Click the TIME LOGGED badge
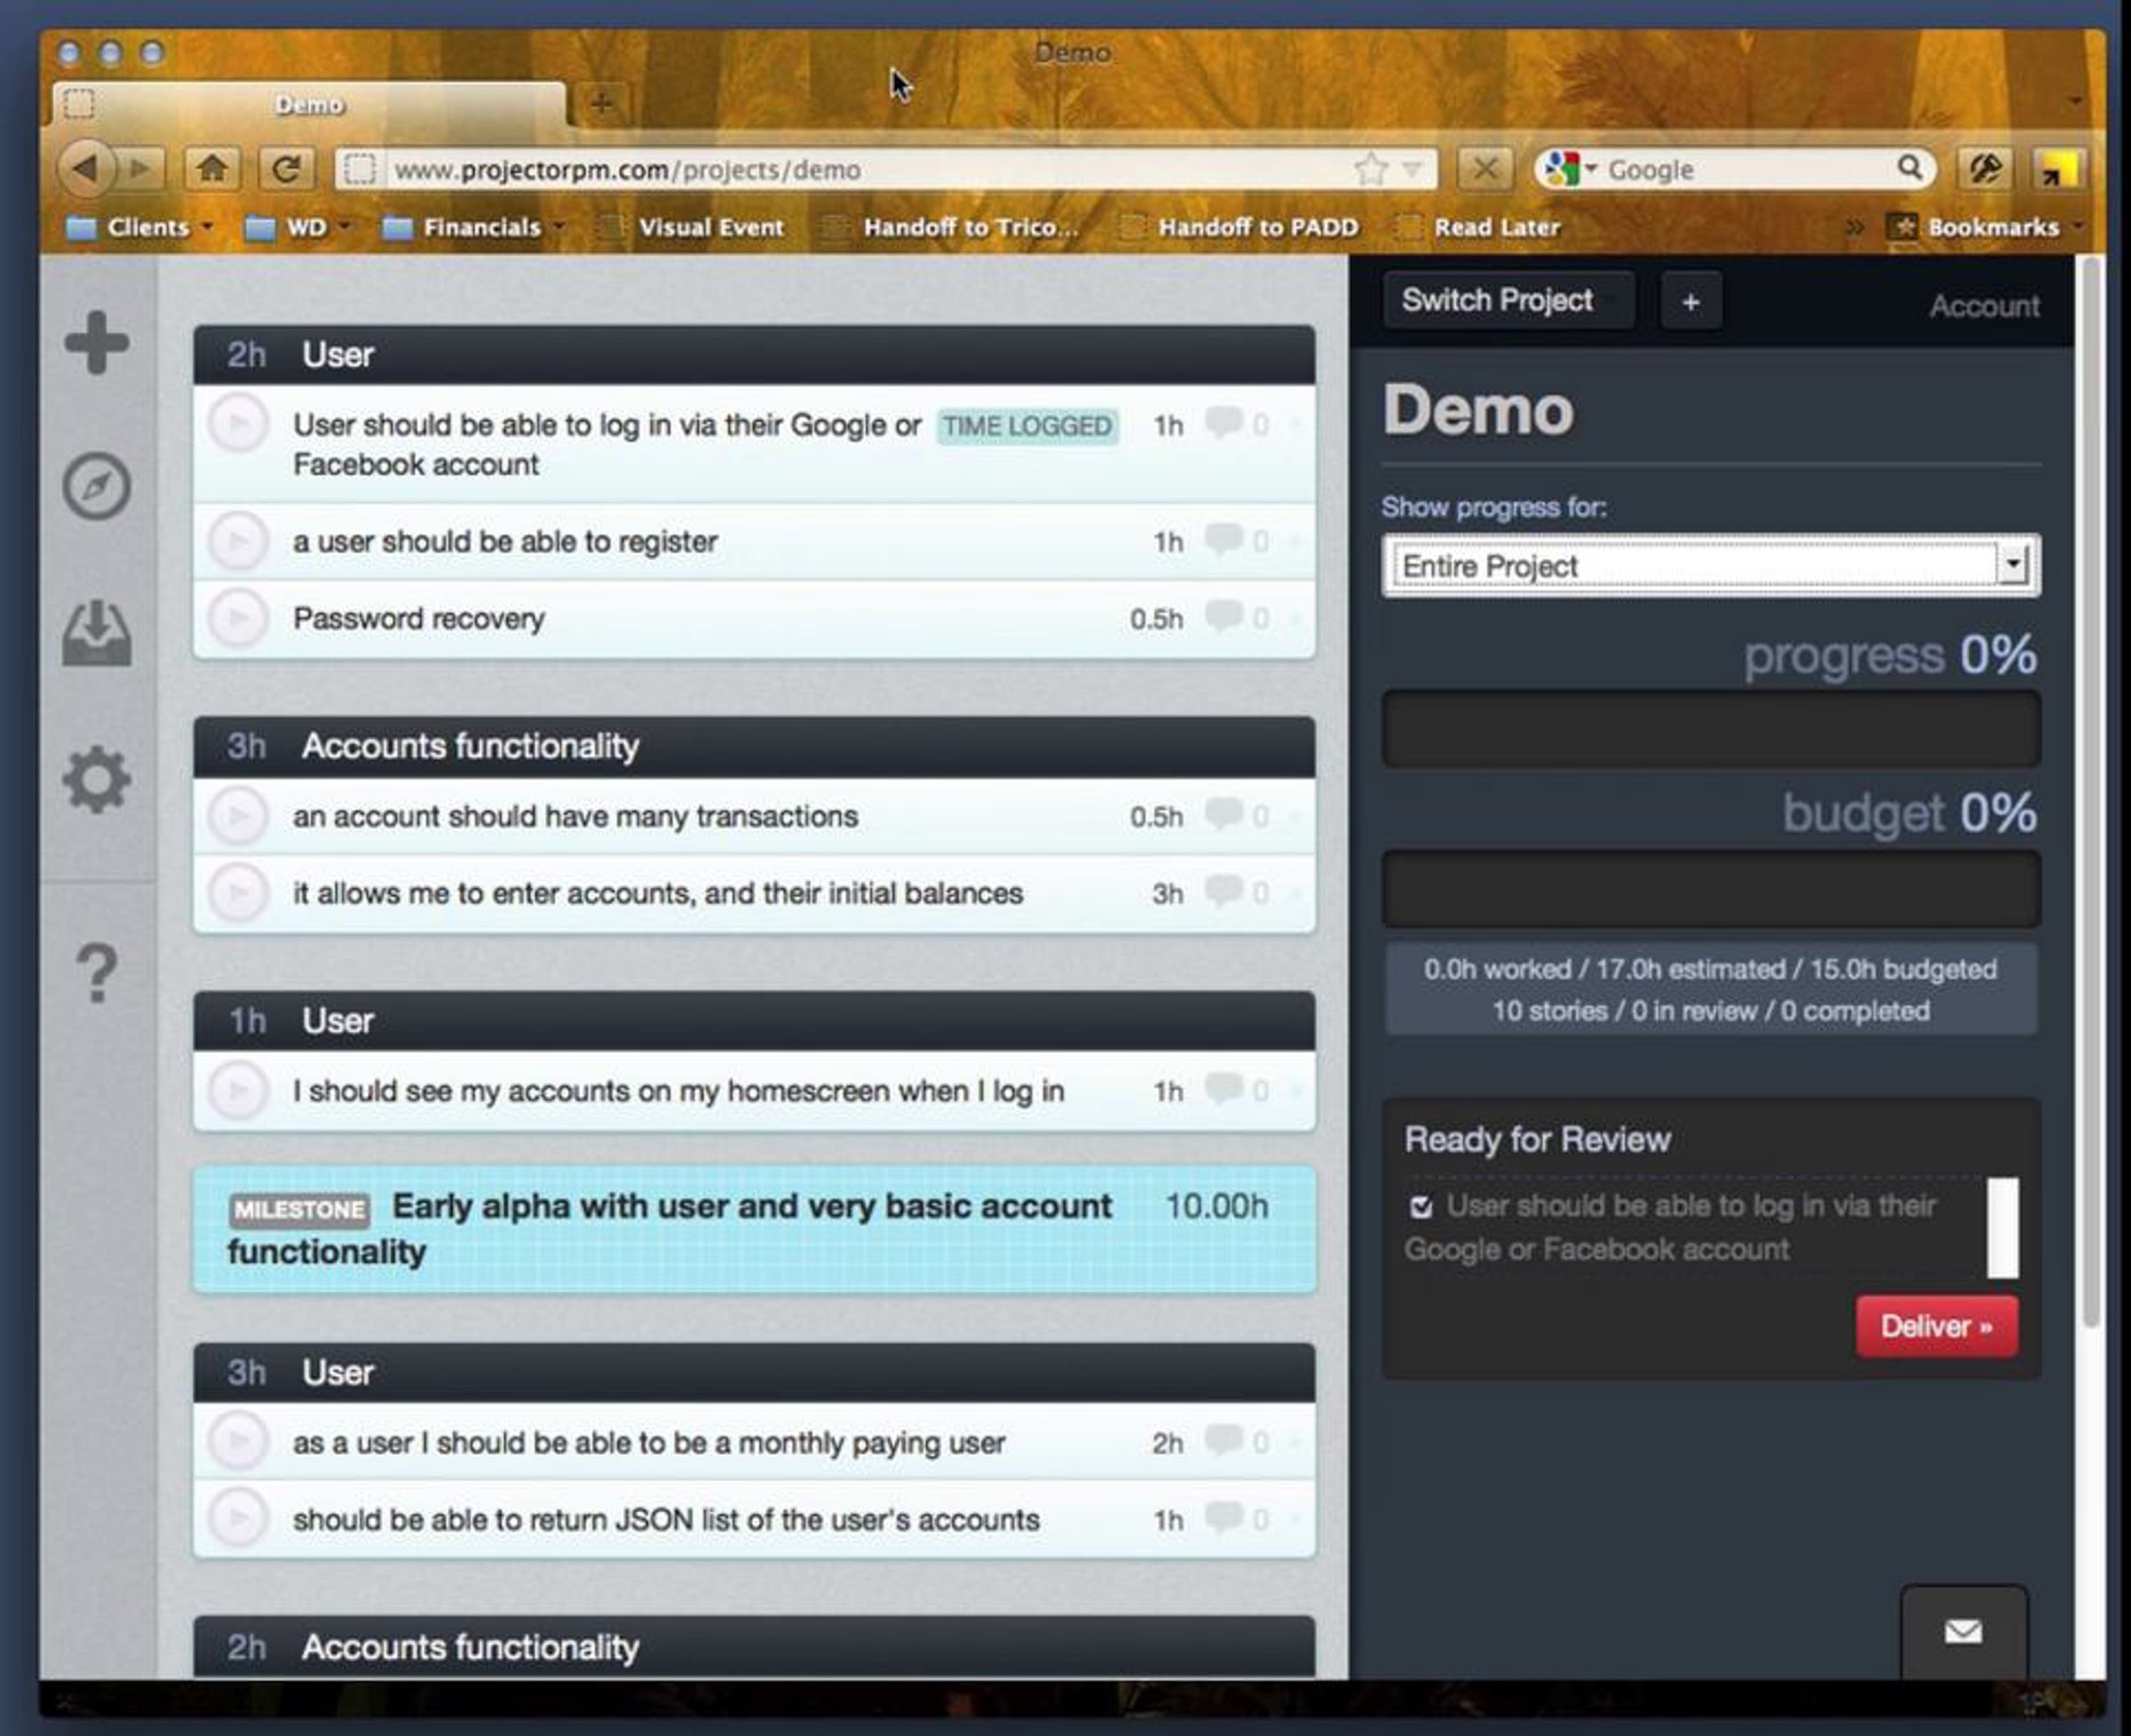The width and height of the screenshot is (2131, 1736). pyautogui.click(x=1027, y=426)
